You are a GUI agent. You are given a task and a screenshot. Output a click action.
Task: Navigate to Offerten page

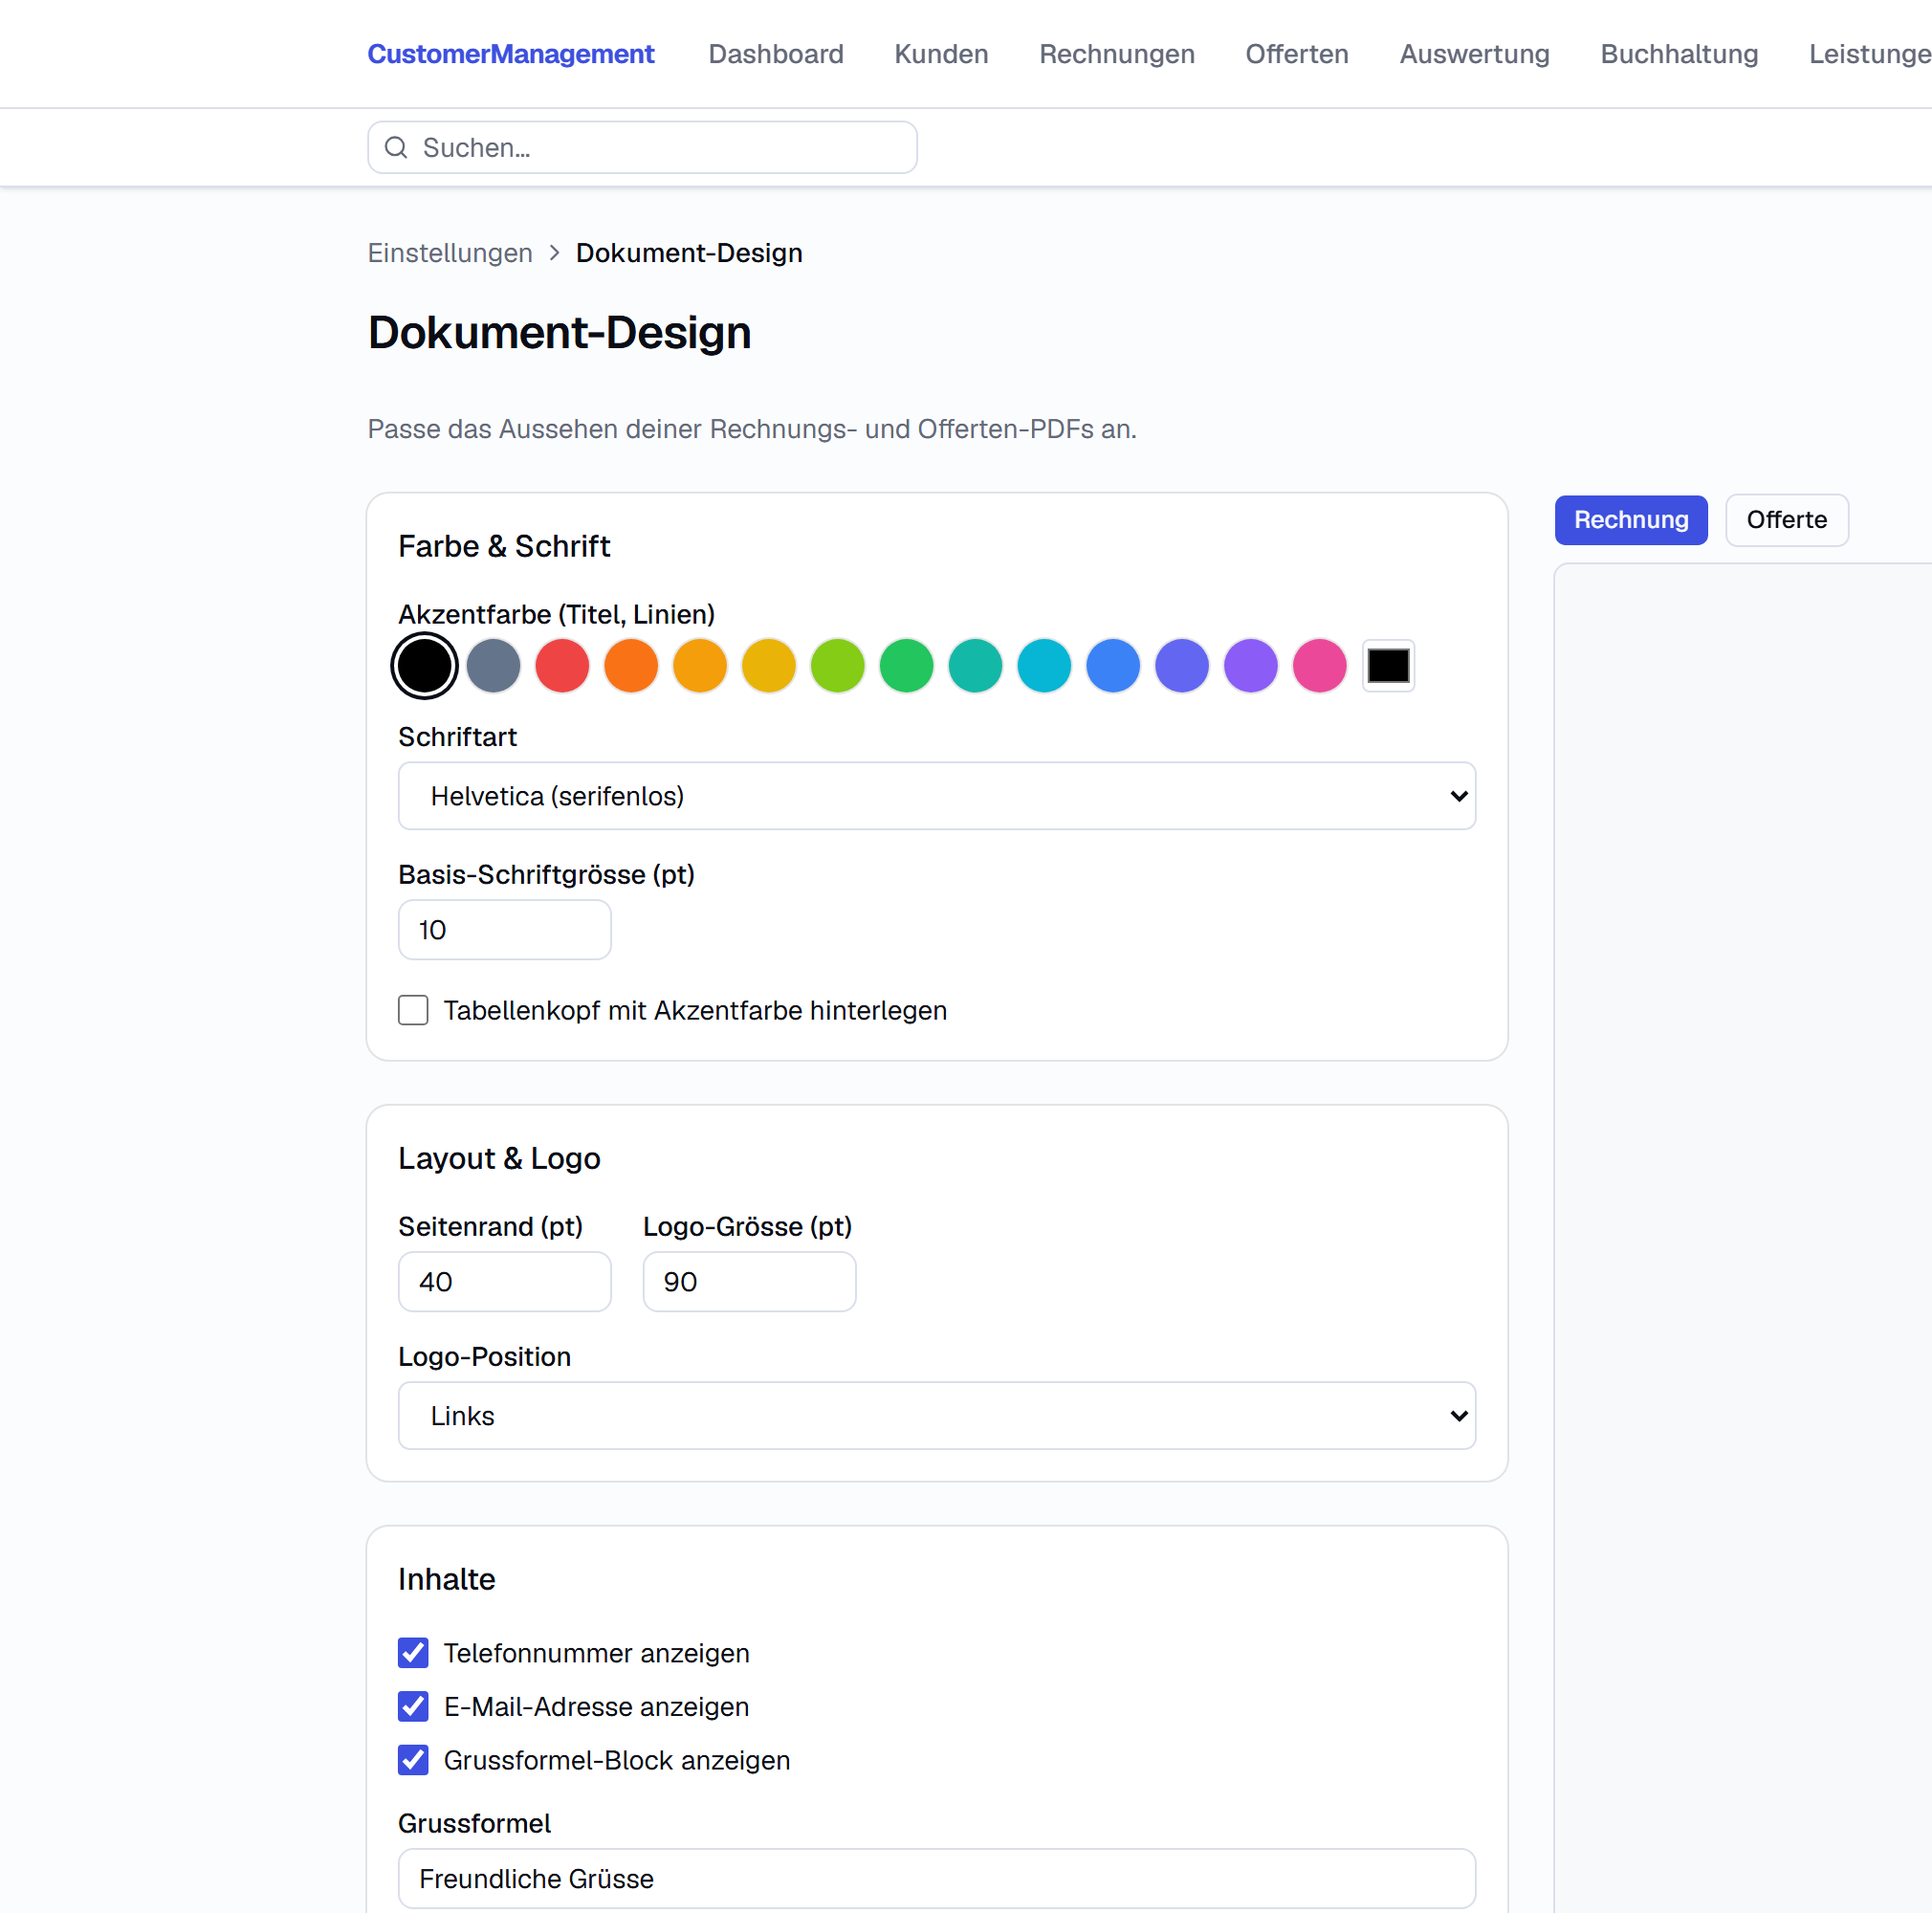pyautogui.click(x=1297, y=54)
